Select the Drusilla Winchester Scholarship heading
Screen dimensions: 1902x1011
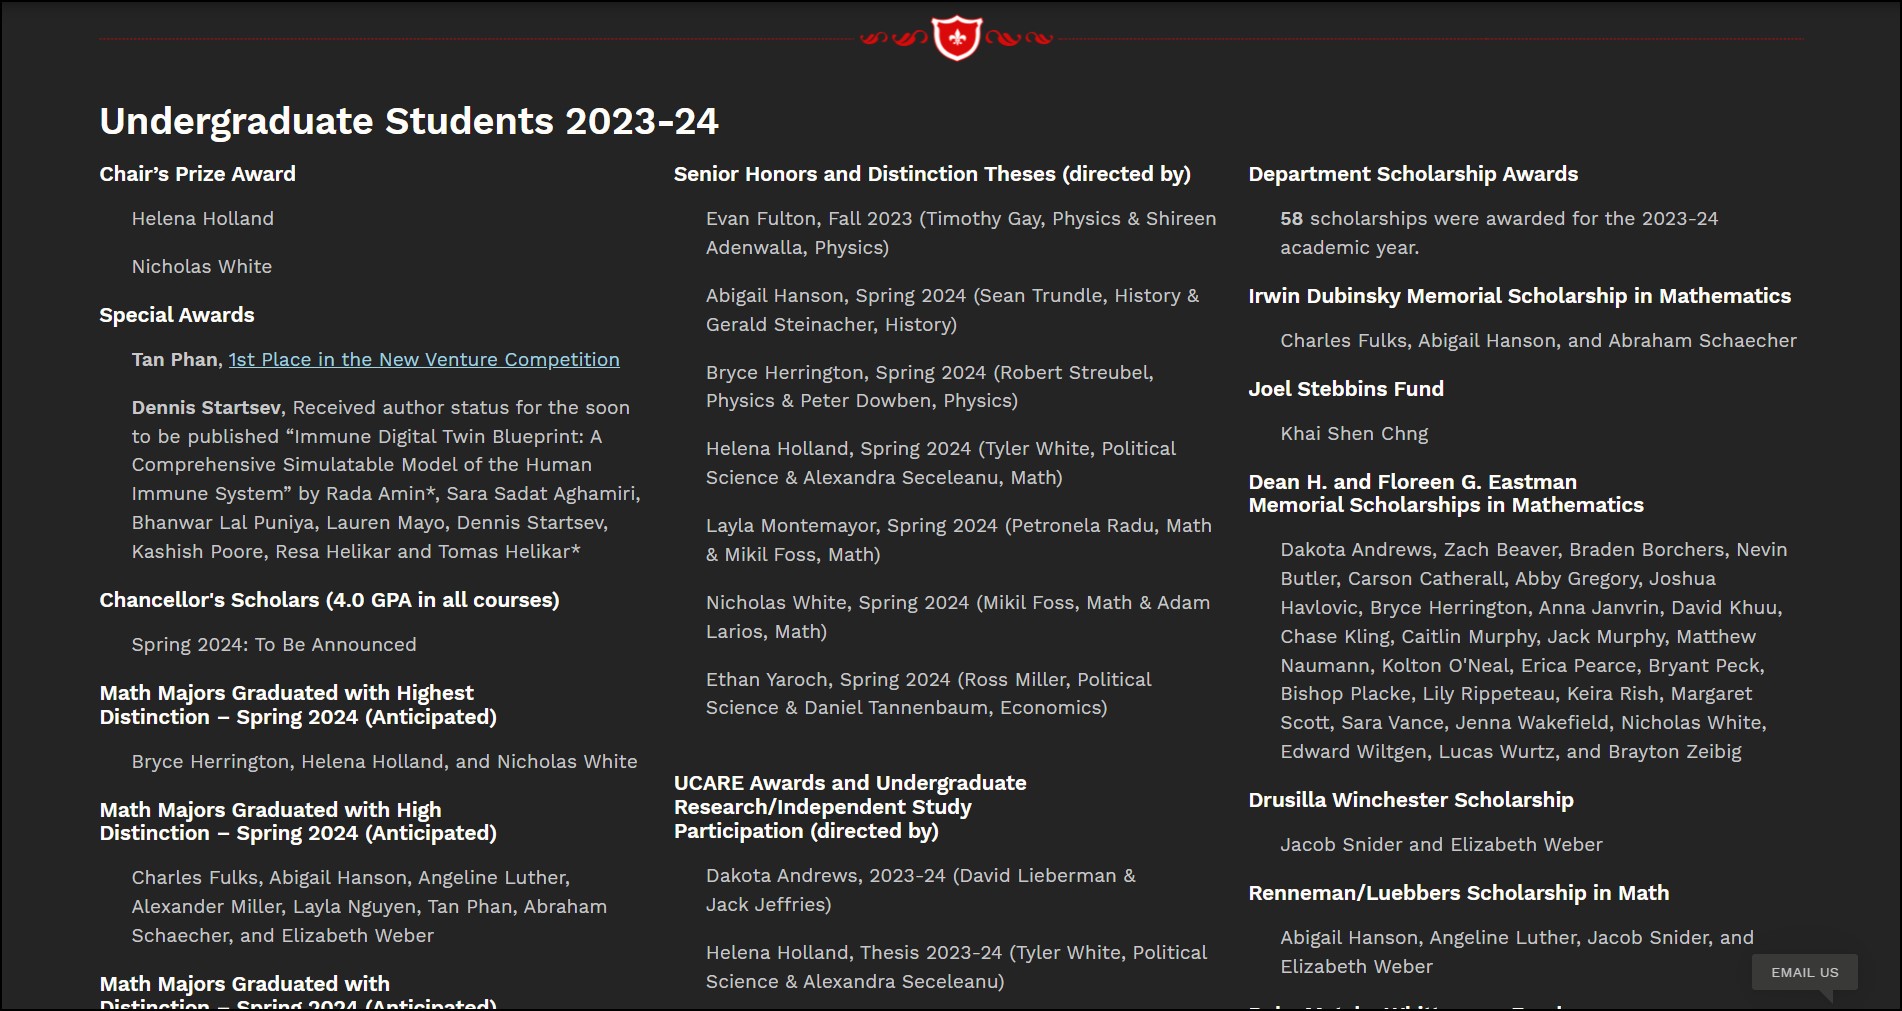tap(1410, 800)
